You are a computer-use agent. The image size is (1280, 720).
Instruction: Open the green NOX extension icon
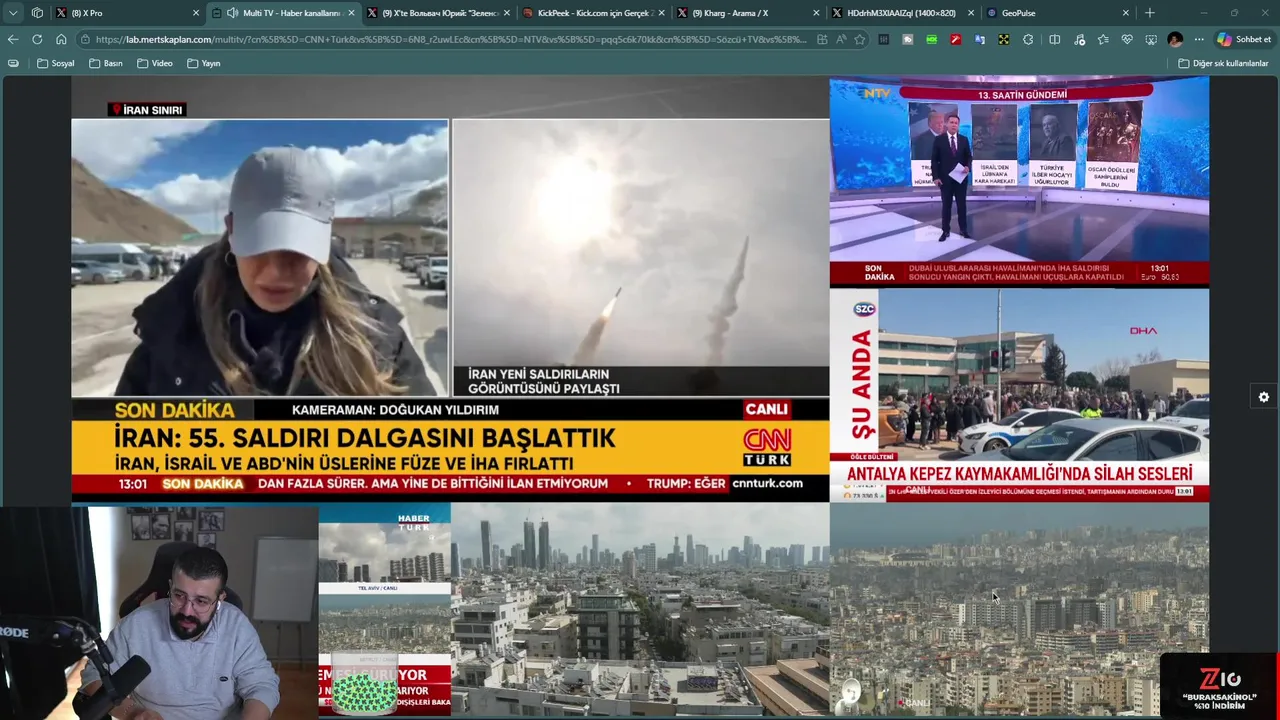(x=932, y=39)
